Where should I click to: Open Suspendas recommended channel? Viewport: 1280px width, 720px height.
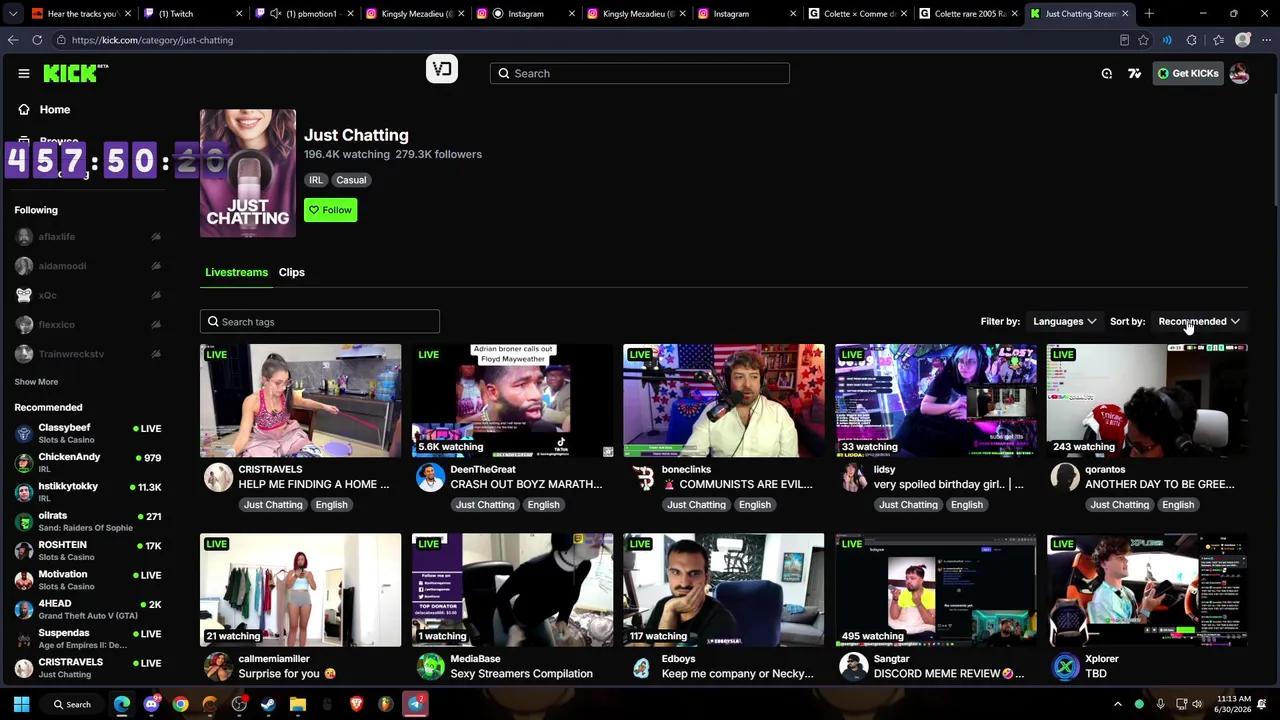[87, 638]
